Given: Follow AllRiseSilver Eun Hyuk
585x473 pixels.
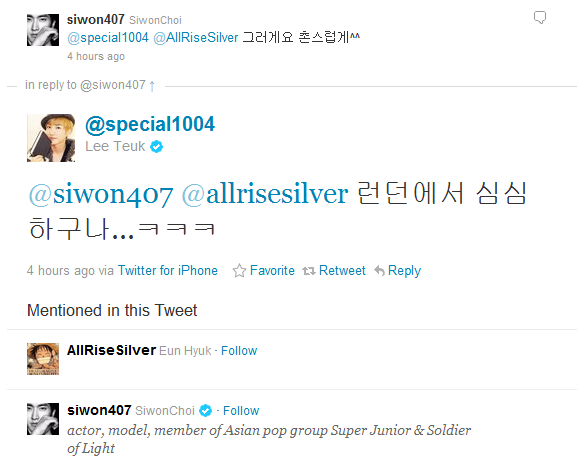Looking at the screenshot, I should tap(239, 351).
